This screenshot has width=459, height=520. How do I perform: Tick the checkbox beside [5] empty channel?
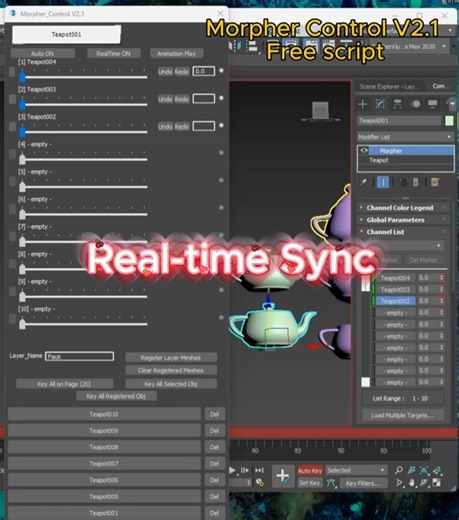pyautogui.click(x=12, y=182)
